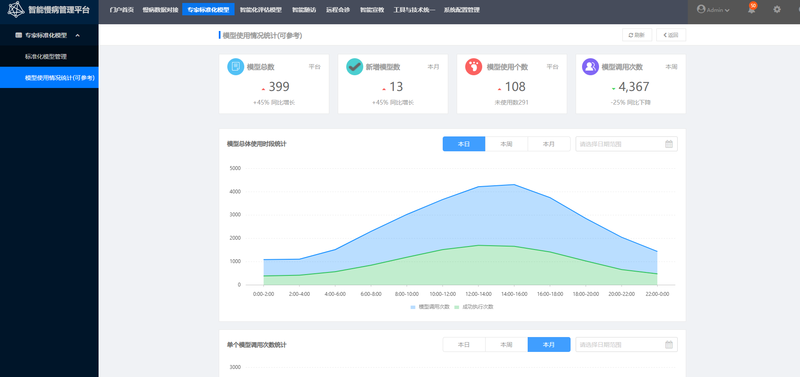Open 智能化评估模型 top navigation item
The width and height of the screenshot is (800, 377).
click(261, 10)
